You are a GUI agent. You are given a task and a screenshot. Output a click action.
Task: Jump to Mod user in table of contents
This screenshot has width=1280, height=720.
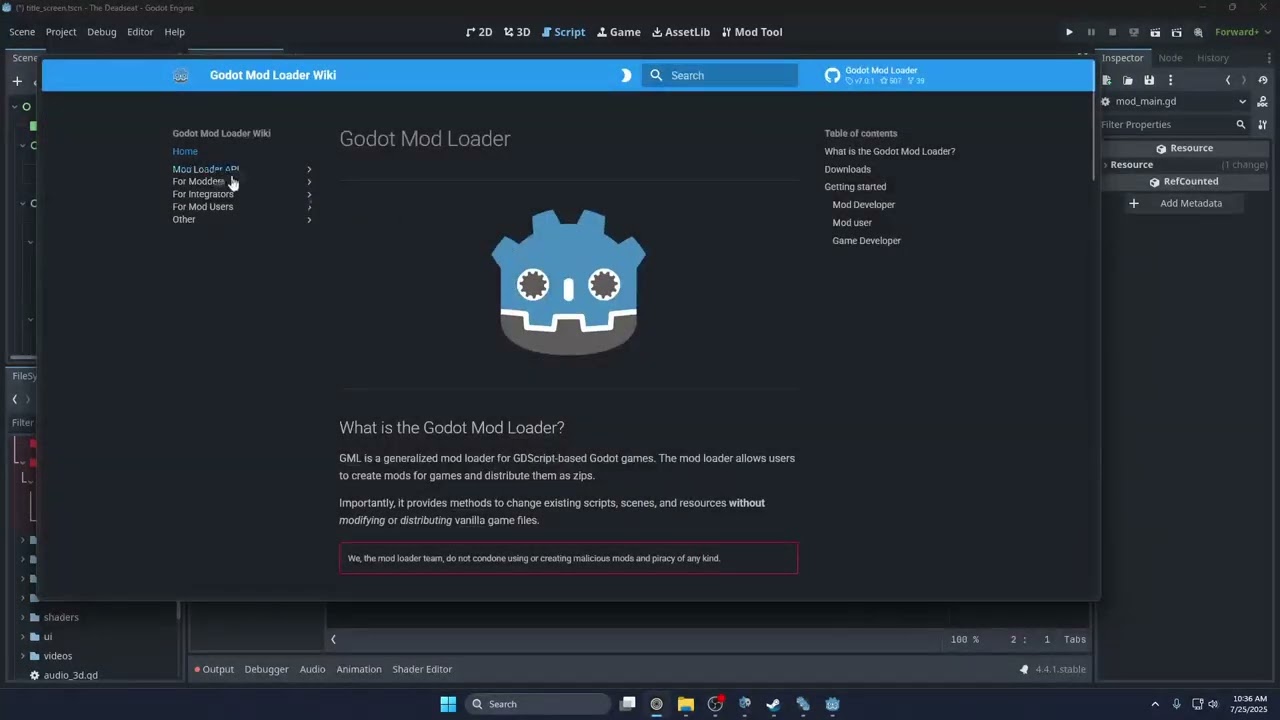tap(852, 223)
